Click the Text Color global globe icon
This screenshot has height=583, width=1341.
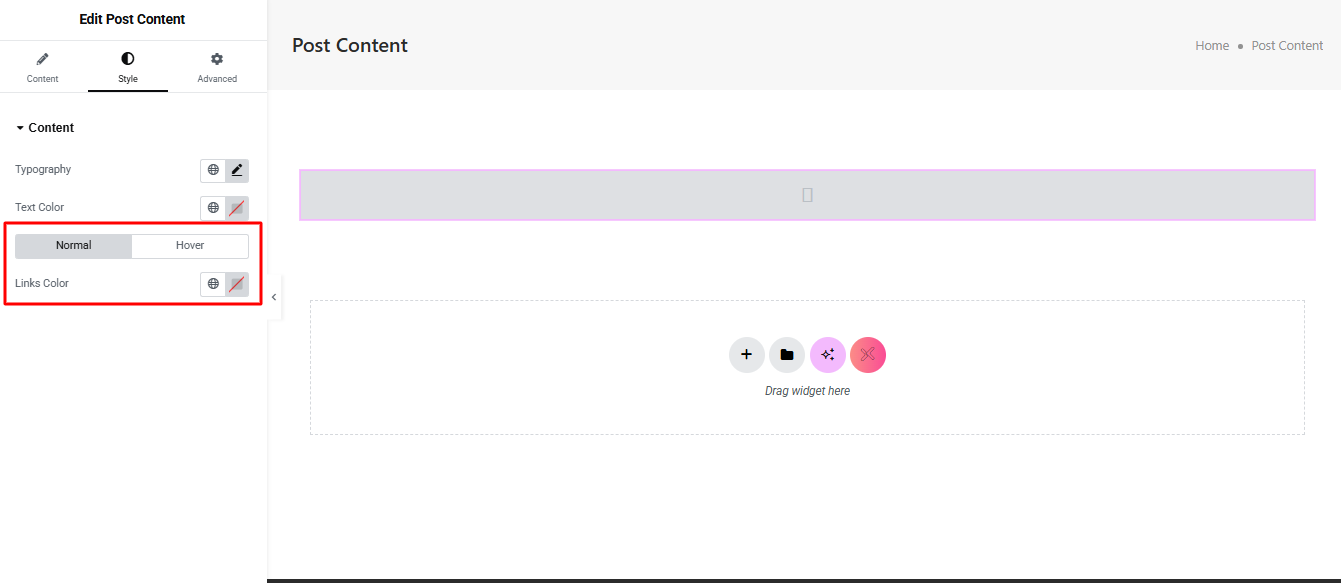213,208
